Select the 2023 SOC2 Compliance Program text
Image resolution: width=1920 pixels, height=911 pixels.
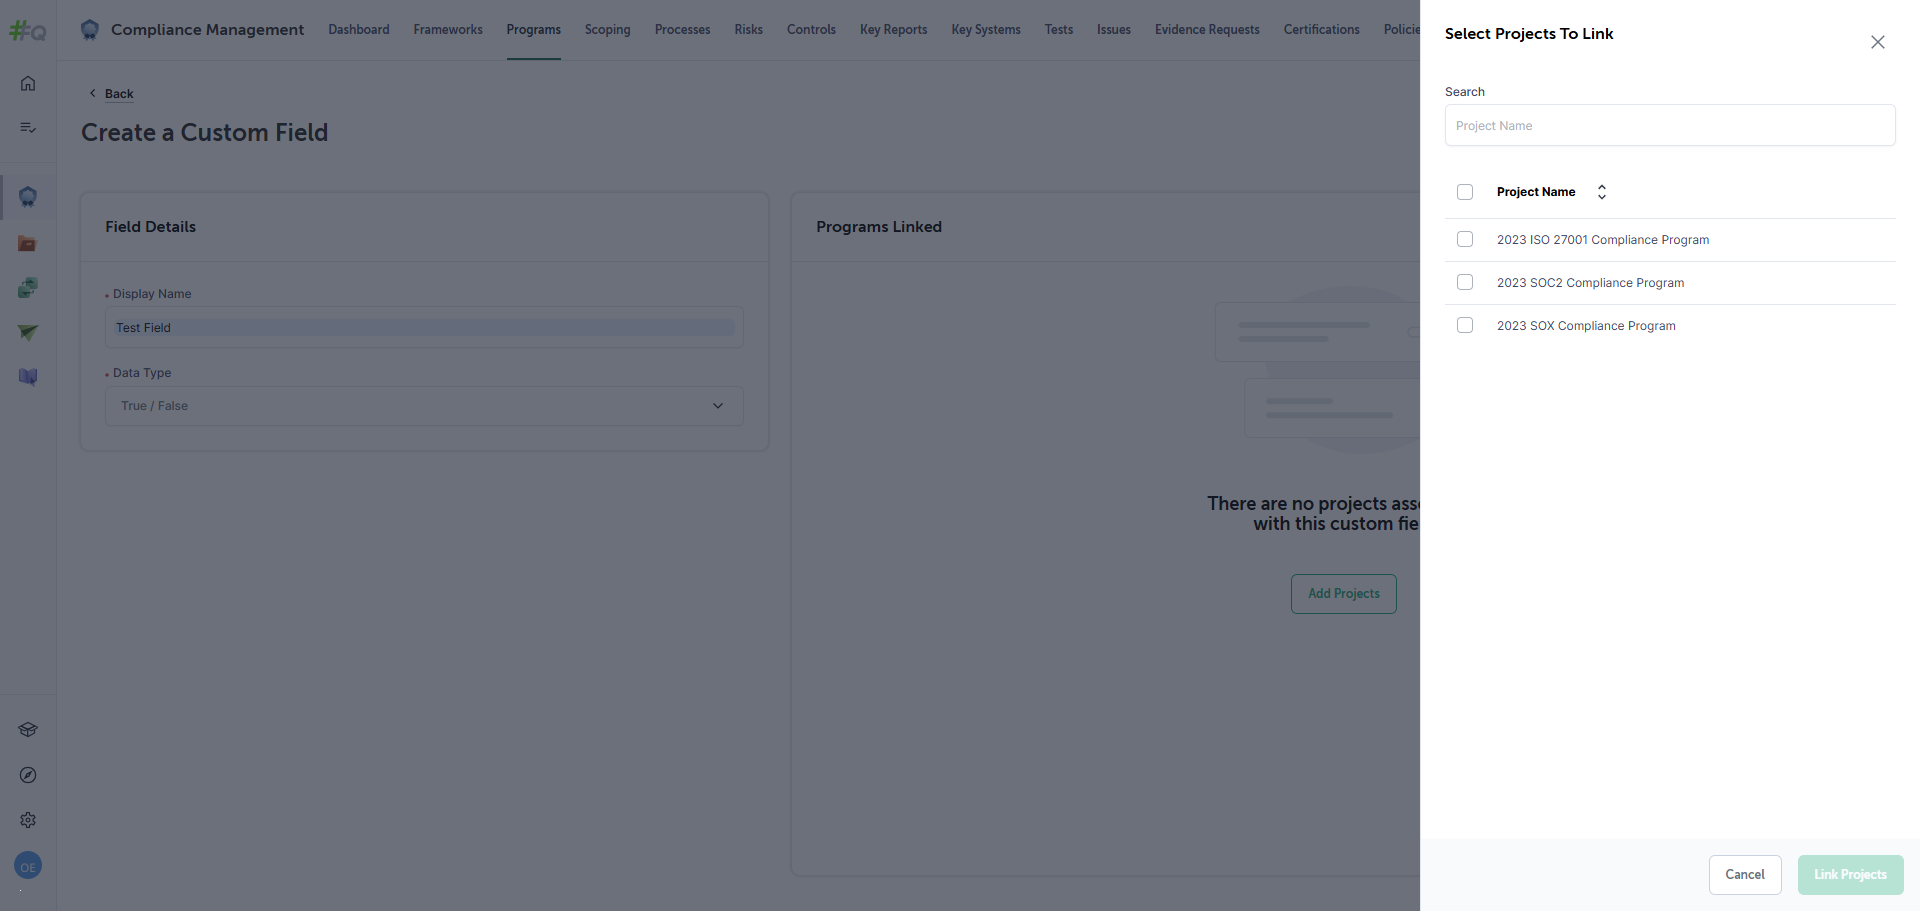click(x=1590, y=283)
